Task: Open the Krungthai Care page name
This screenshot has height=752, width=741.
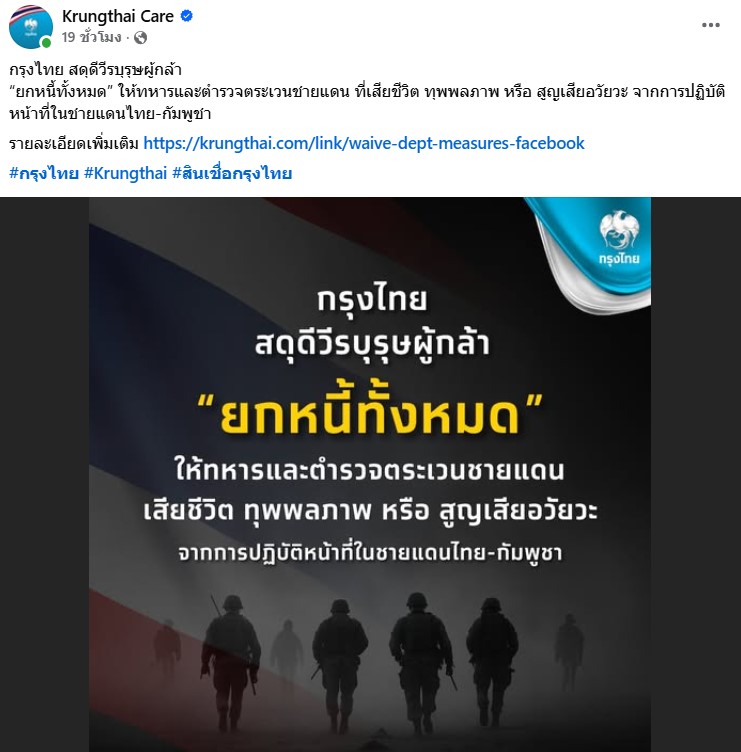Action: point(118,16)
